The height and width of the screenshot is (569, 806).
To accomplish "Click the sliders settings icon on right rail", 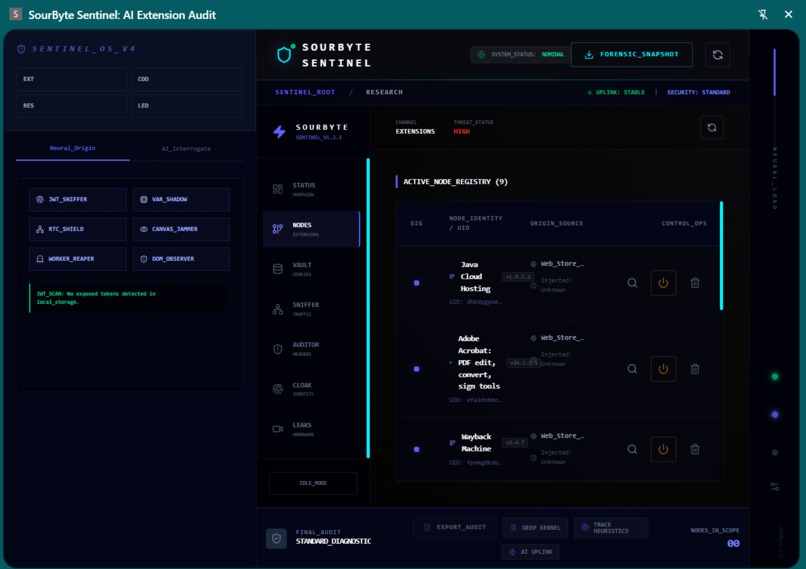I will point(775,486).
